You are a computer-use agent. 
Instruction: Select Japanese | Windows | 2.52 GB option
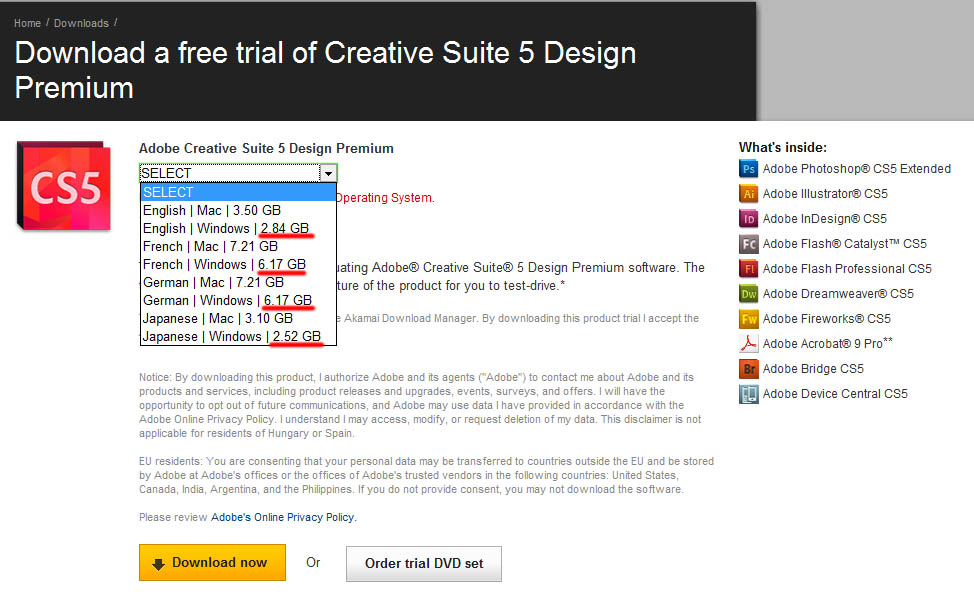tap(238, 337)
